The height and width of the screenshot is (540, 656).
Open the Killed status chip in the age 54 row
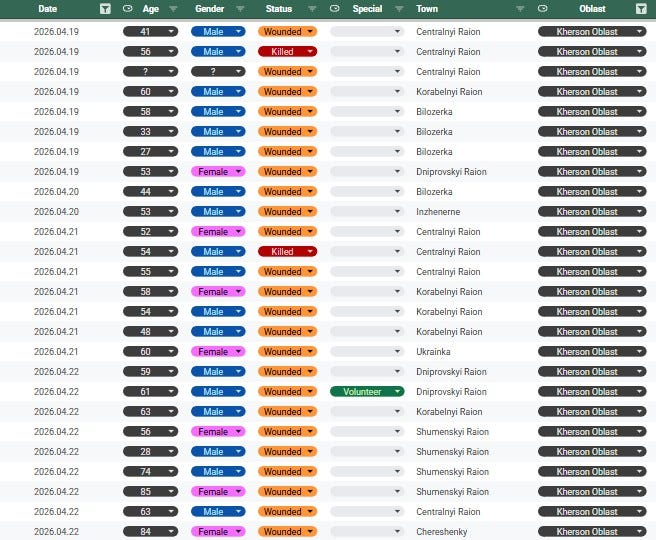287,252
